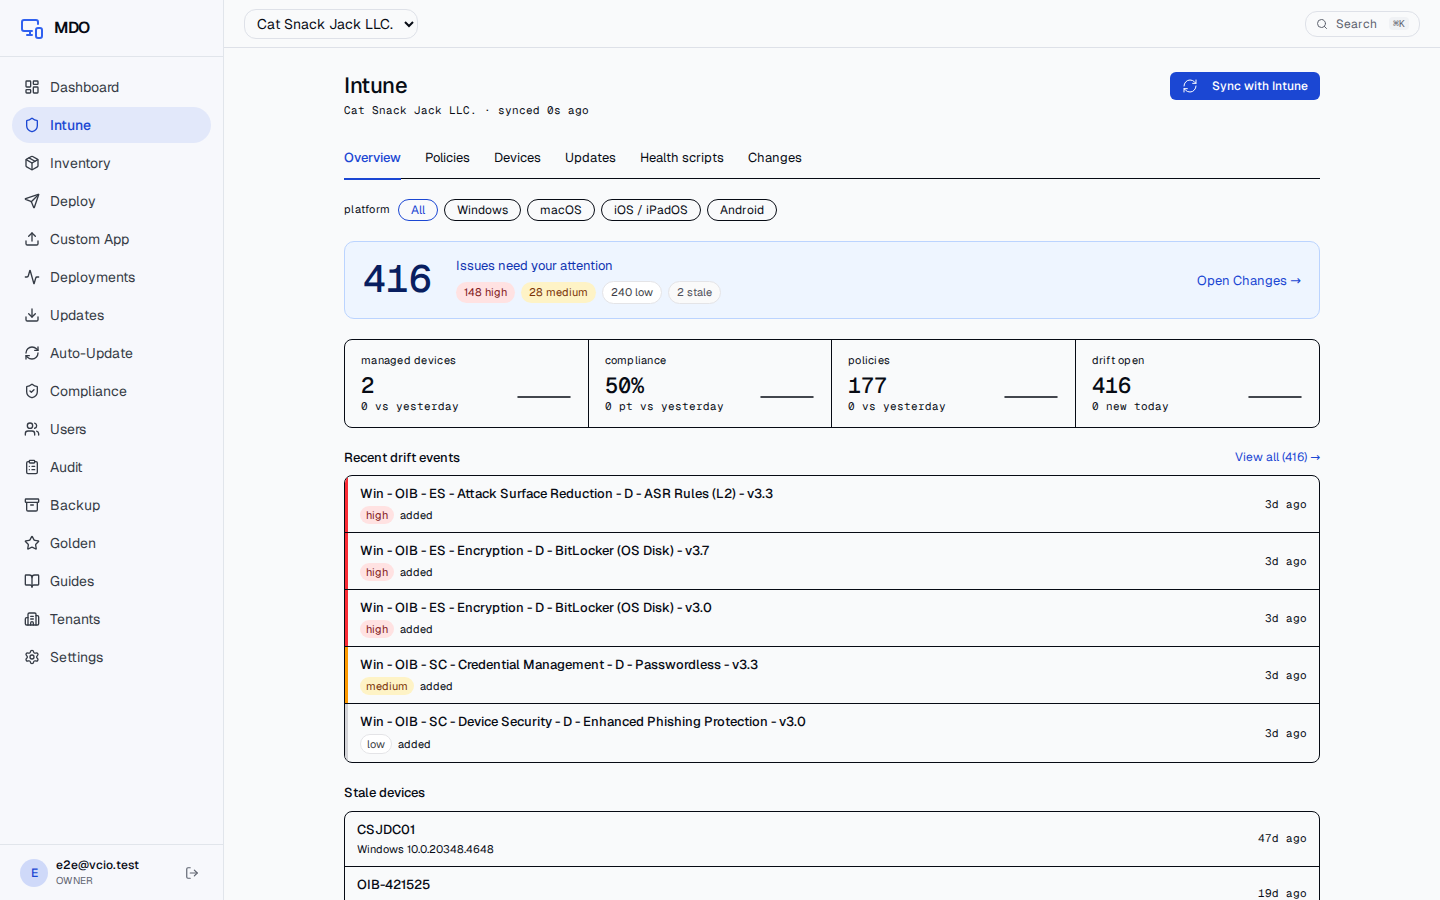Open the Changes tab
Viewport: 1440px width, 900px height.
coord(775,158)
